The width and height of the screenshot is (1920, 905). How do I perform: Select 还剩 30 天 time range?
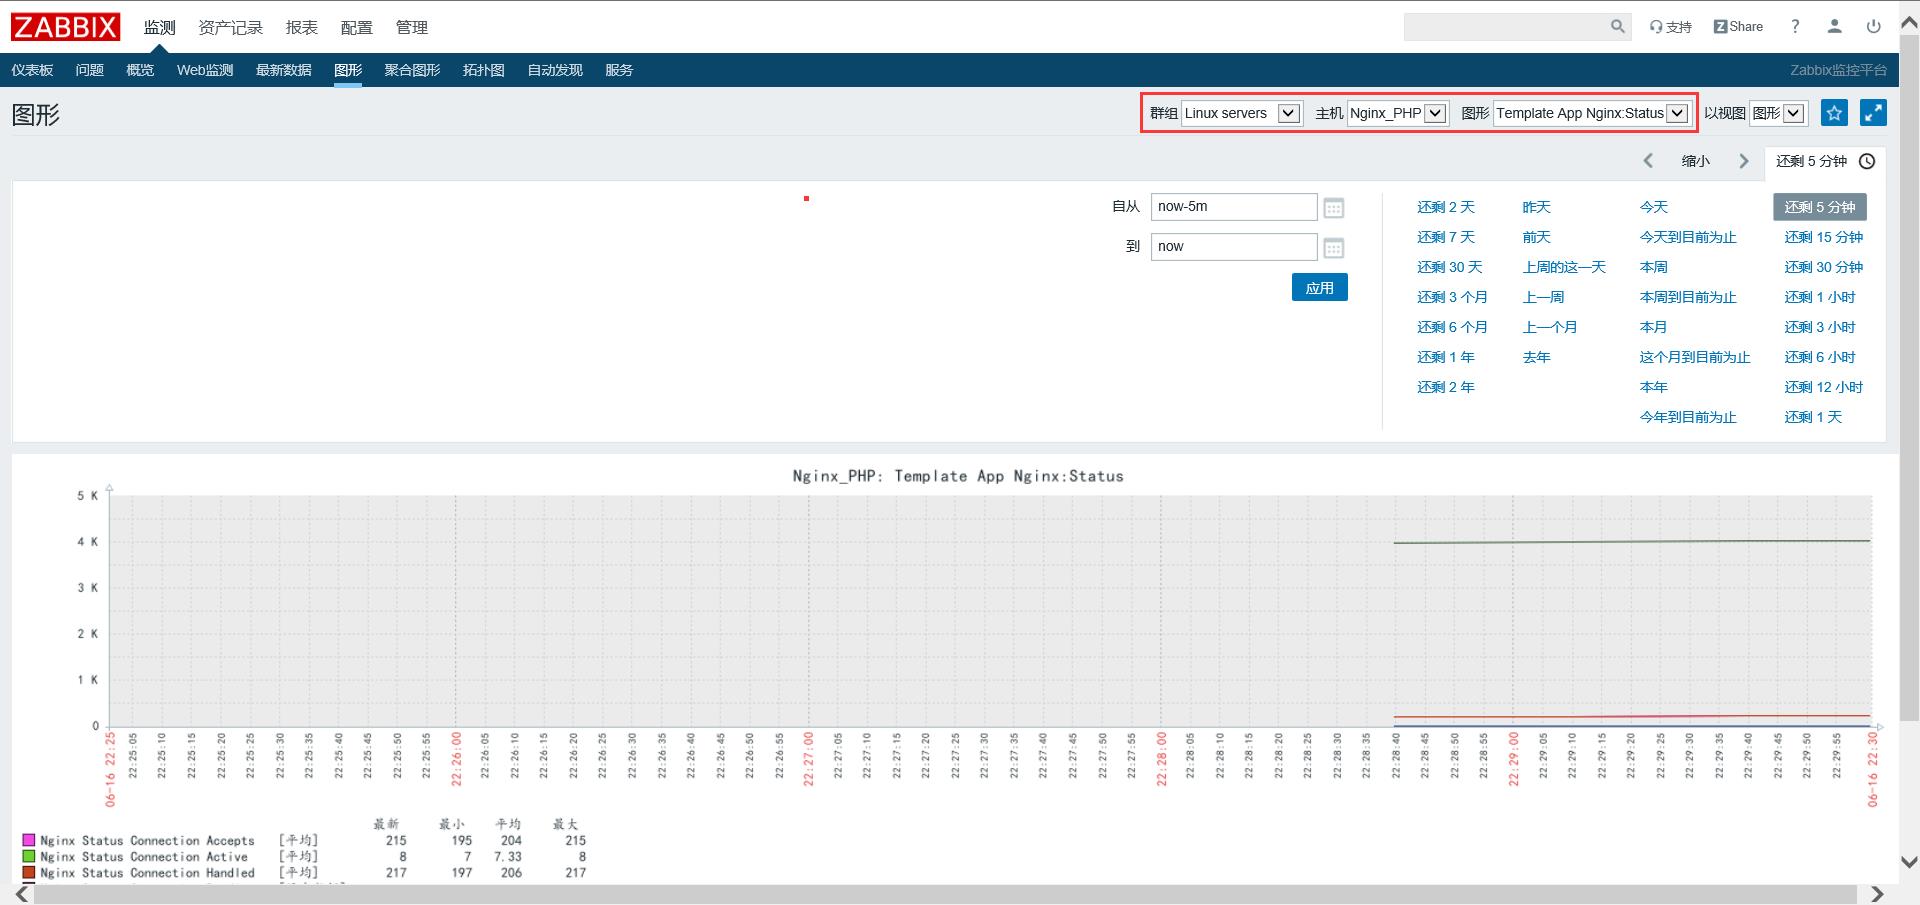click(1450, 267)
